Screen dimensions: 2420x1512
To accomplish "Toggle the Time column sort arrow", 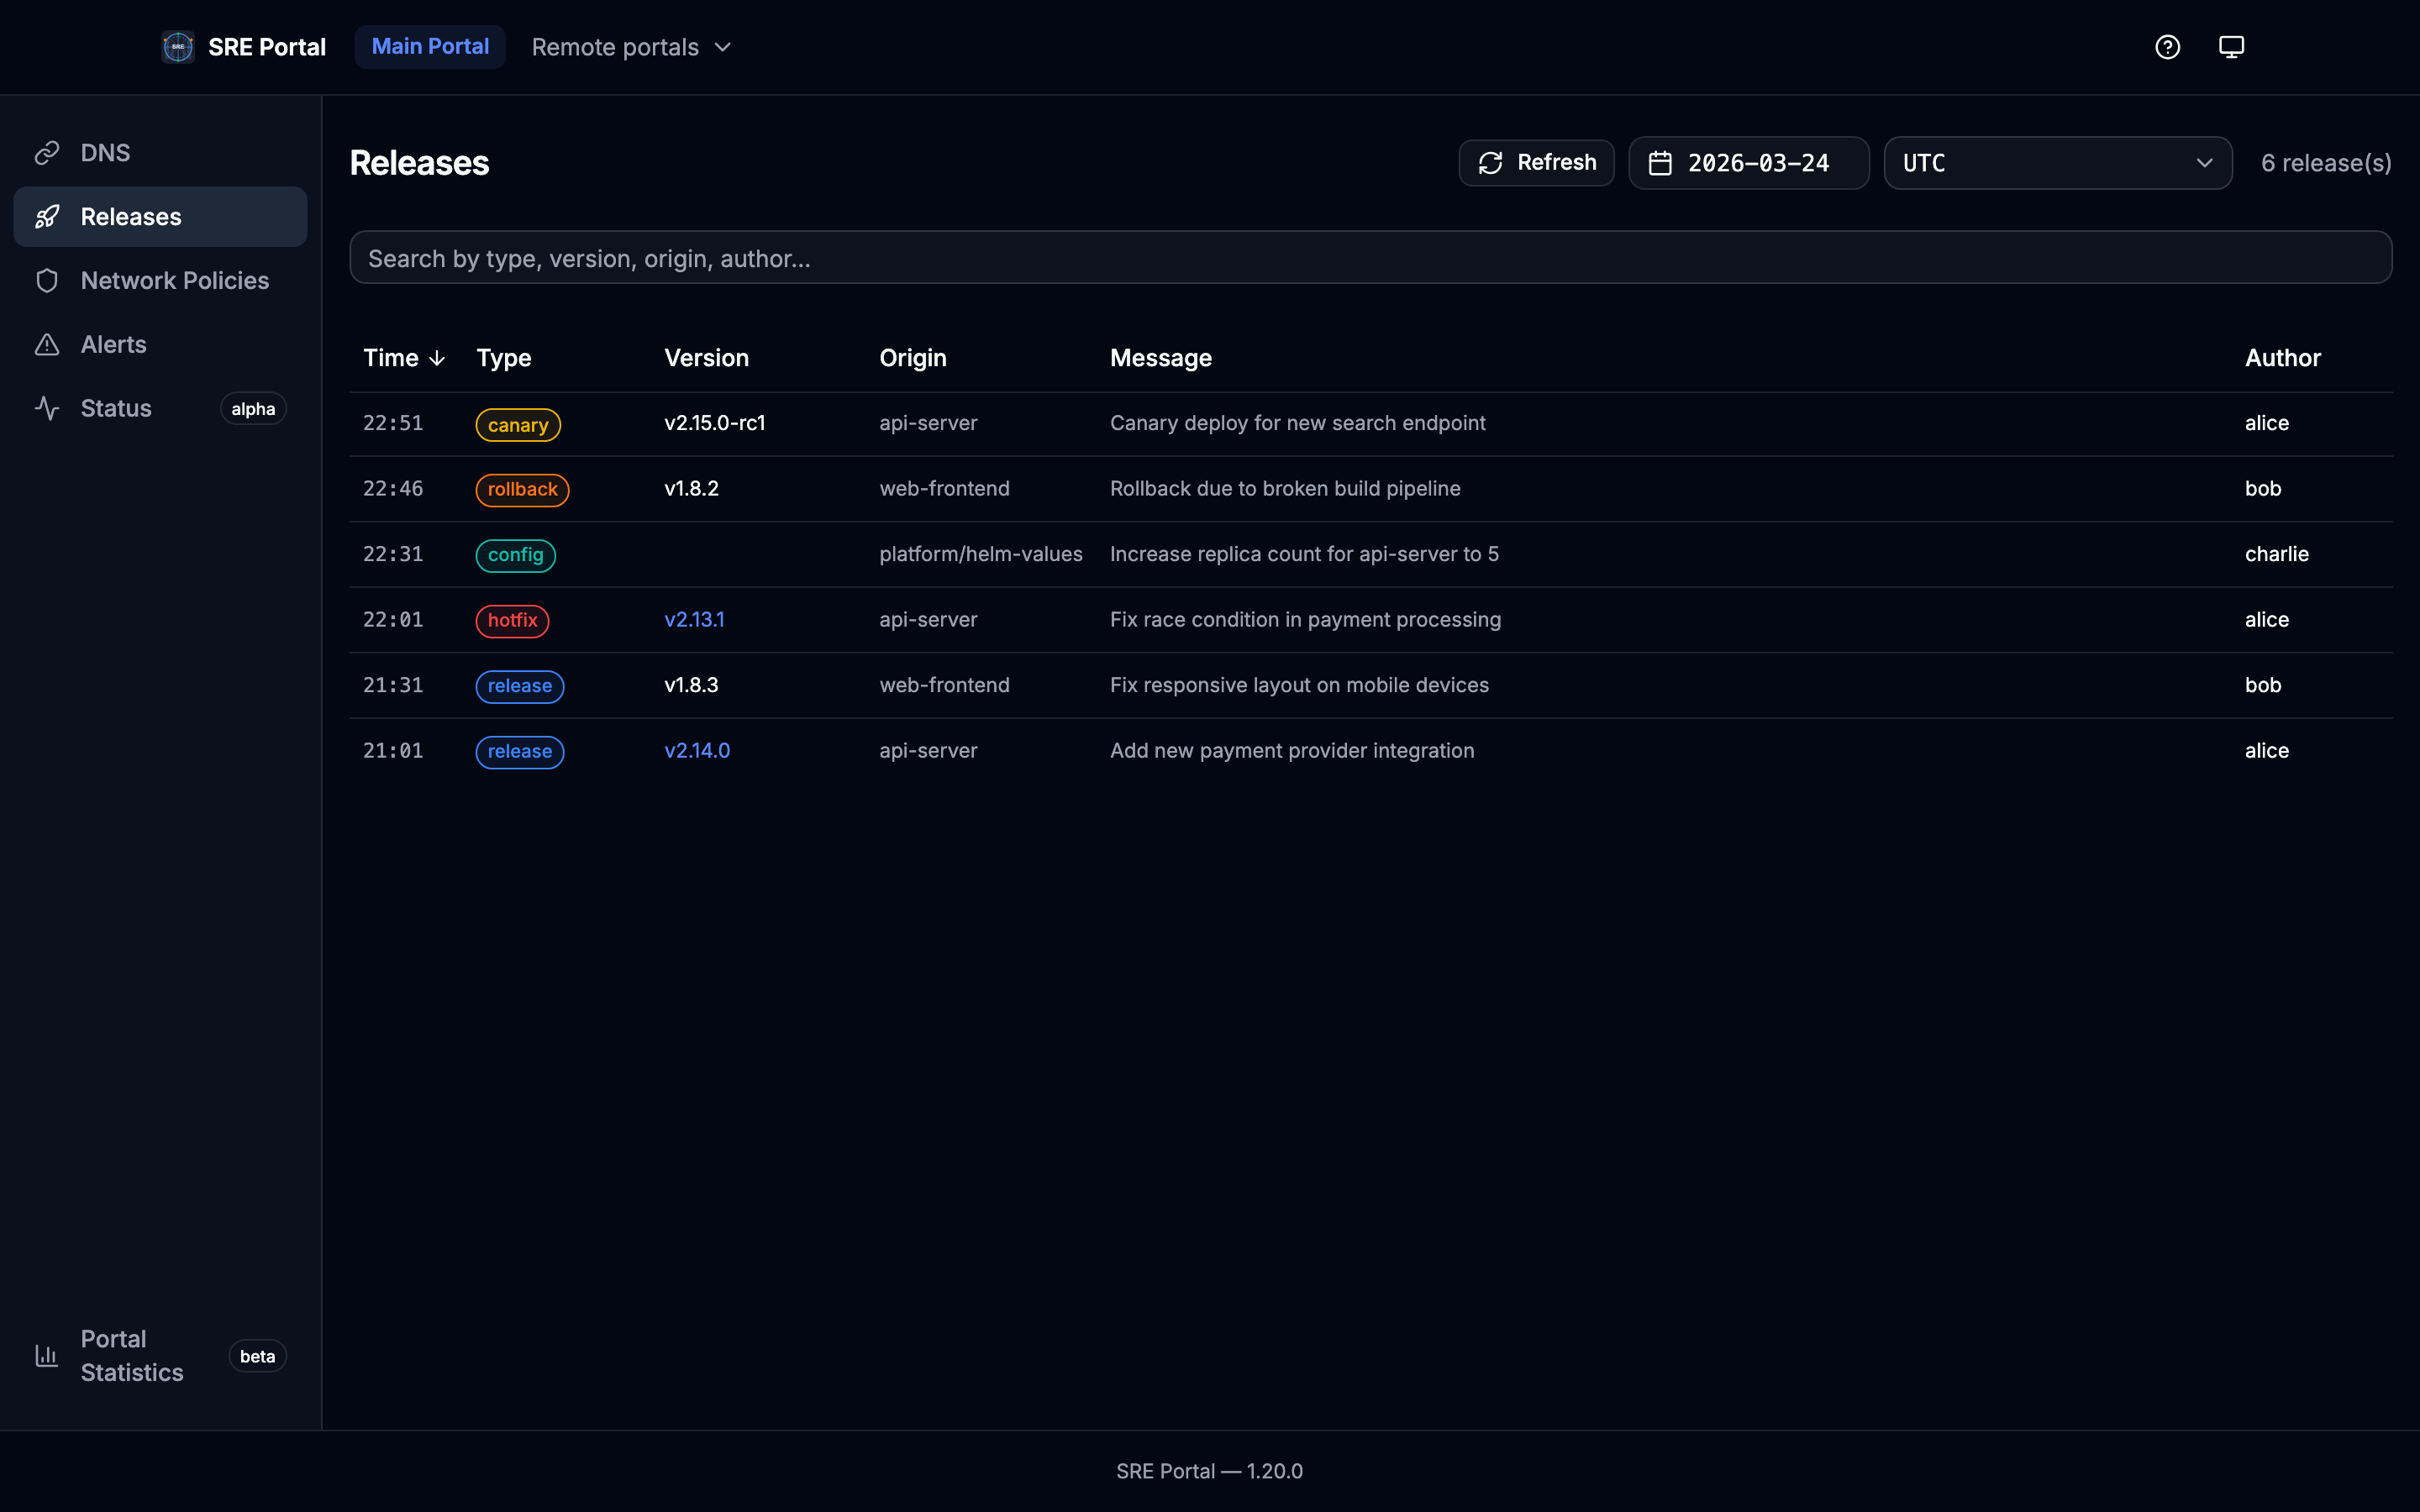I will click(x=437, y=358).
